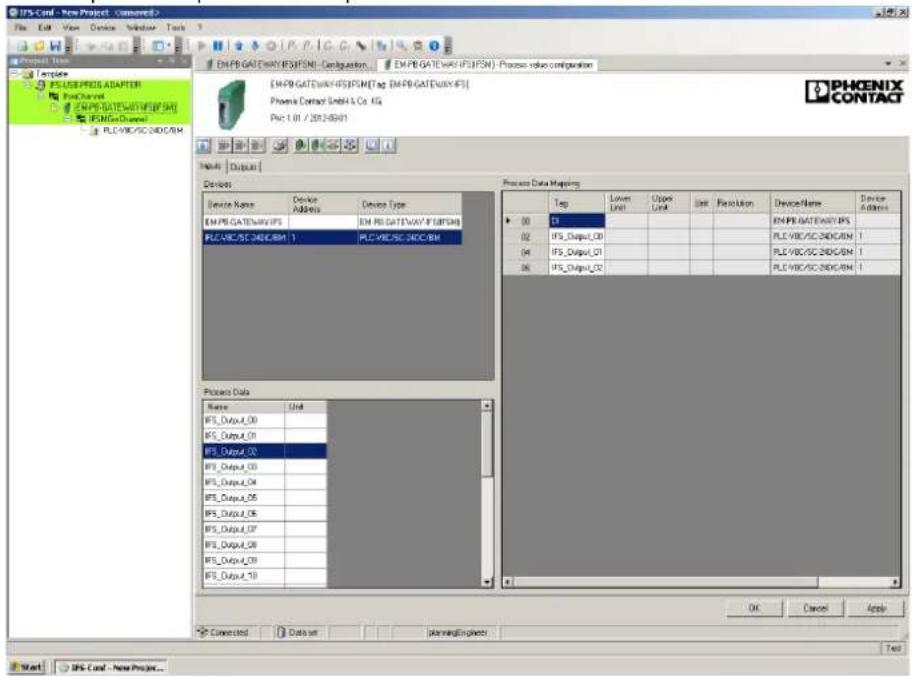Click the printer-like icon in device toolbar
The width and height of the screenshot is (912, 676).
click(x=280, y=145)
